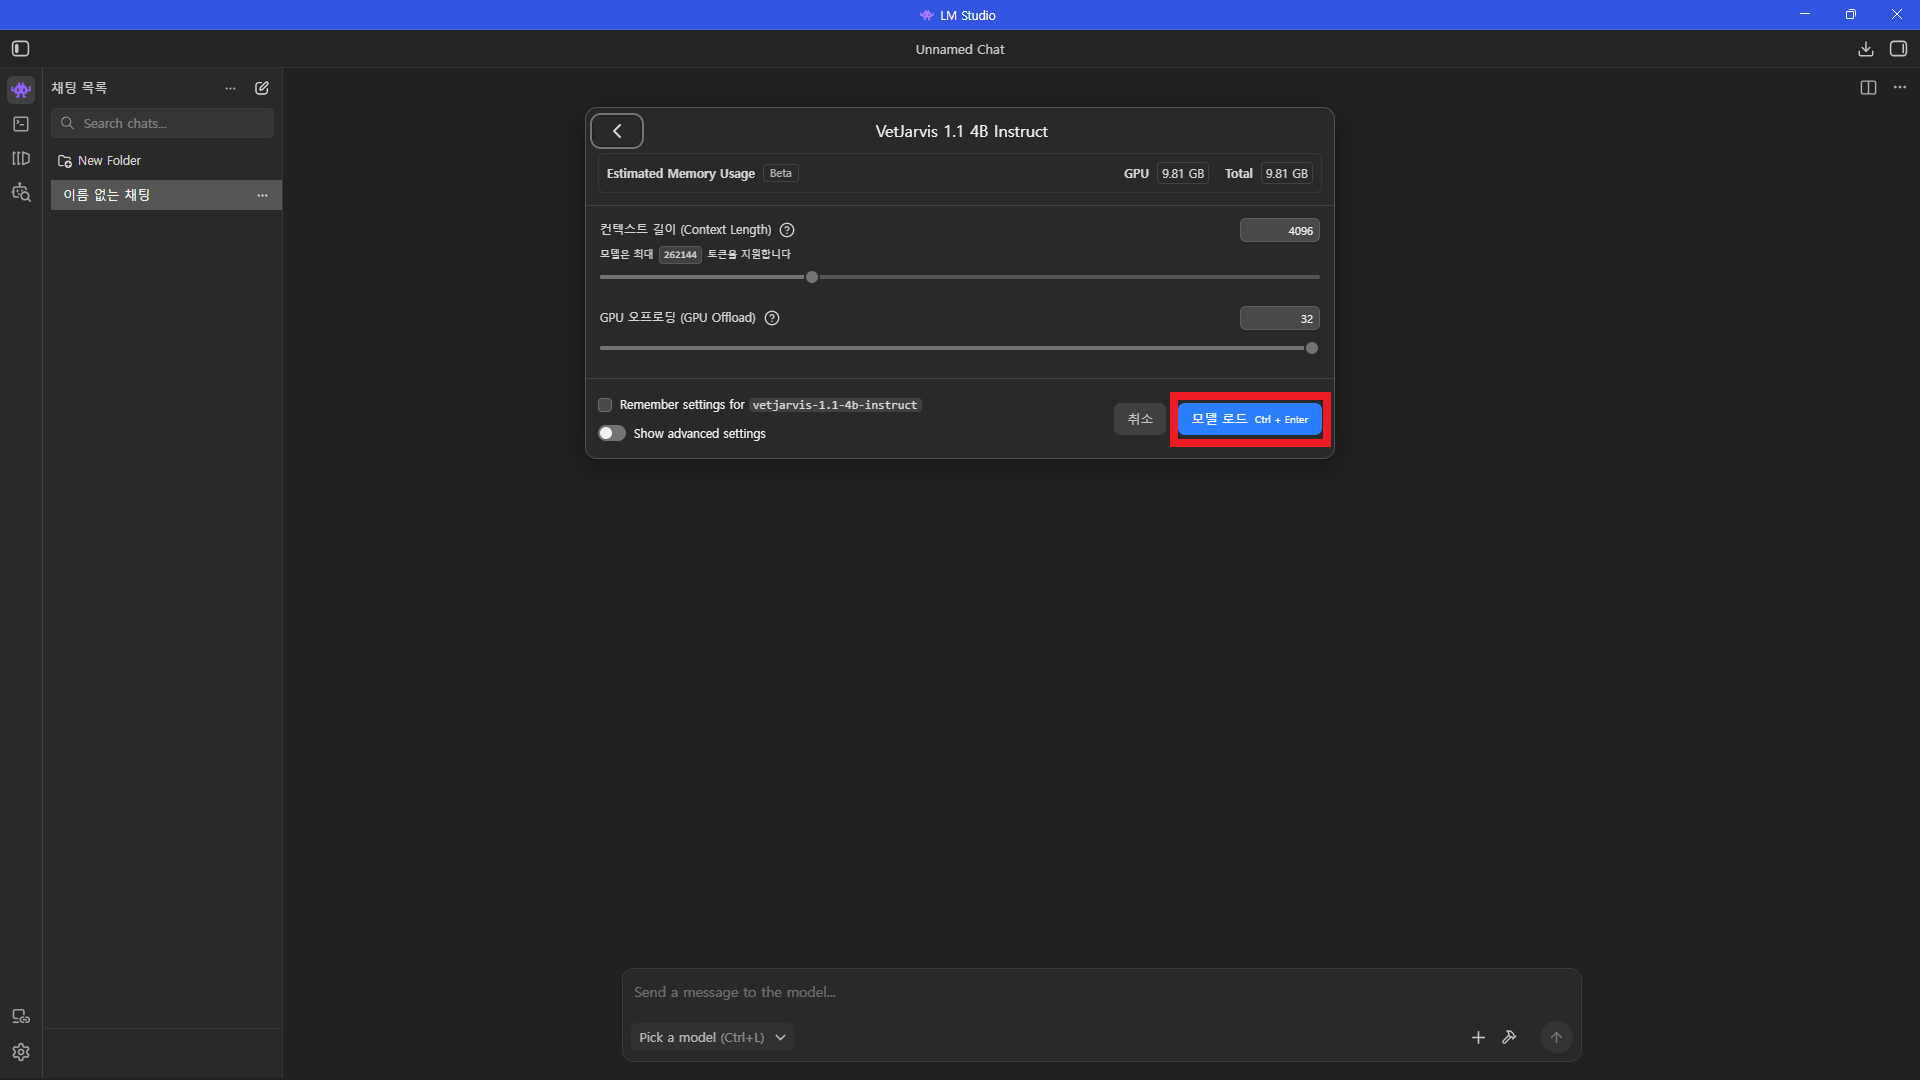The width and height of the screenshot is (1920, 1080).
Task: Open chat more options ellipsis top right
Action: [1900, 88]
